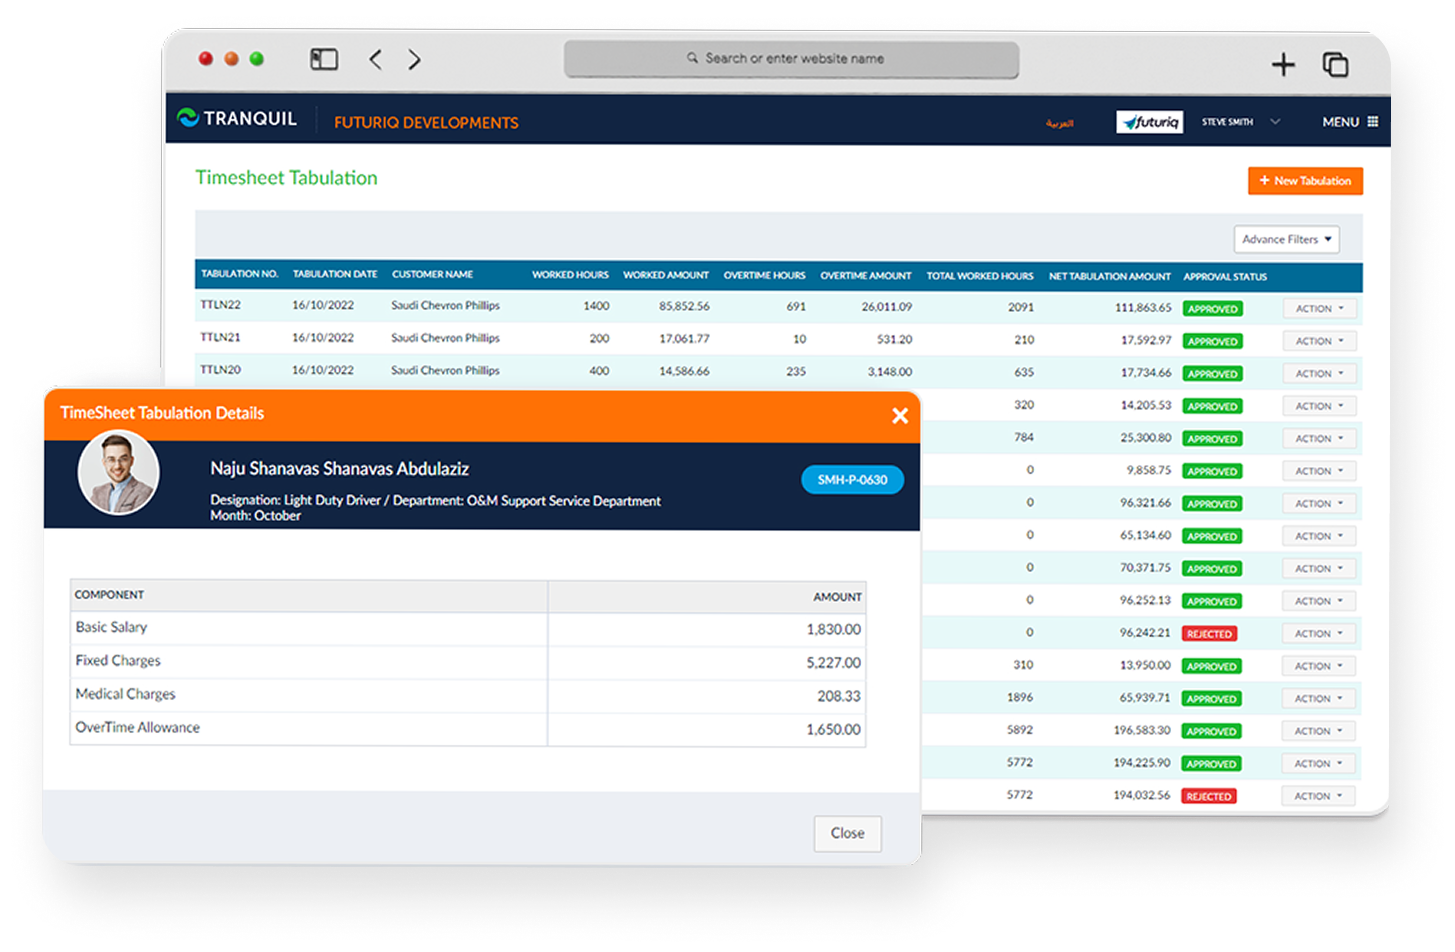
Task: Open the Advance Filters dropdown
Action: coord(1286,240)
